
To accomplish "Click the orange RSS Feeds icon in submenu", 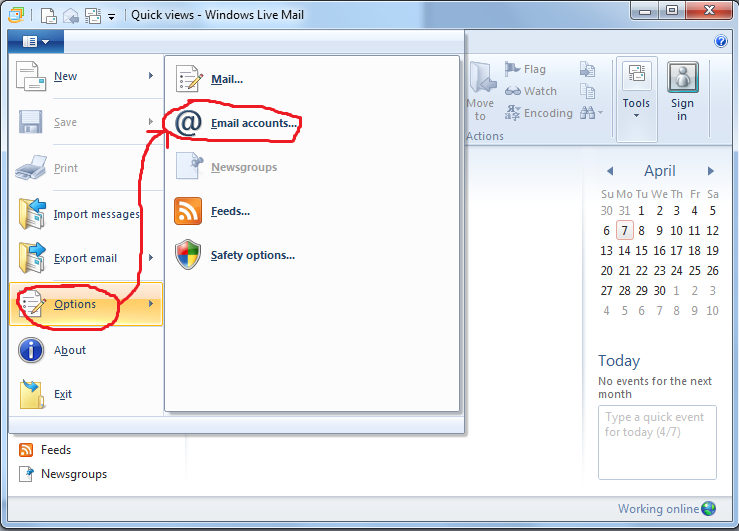I will (x=188, y=211).
